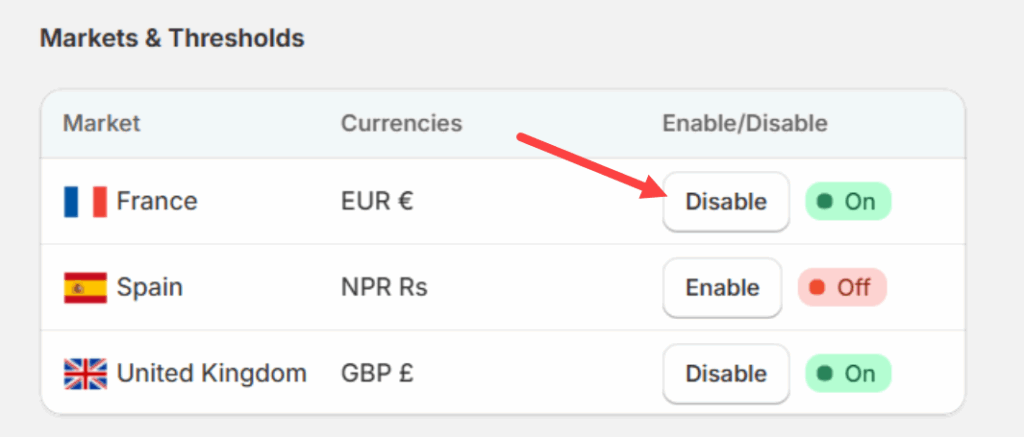Click the Currencies column header
The image size is (1024, 437).
coord(402,124)
